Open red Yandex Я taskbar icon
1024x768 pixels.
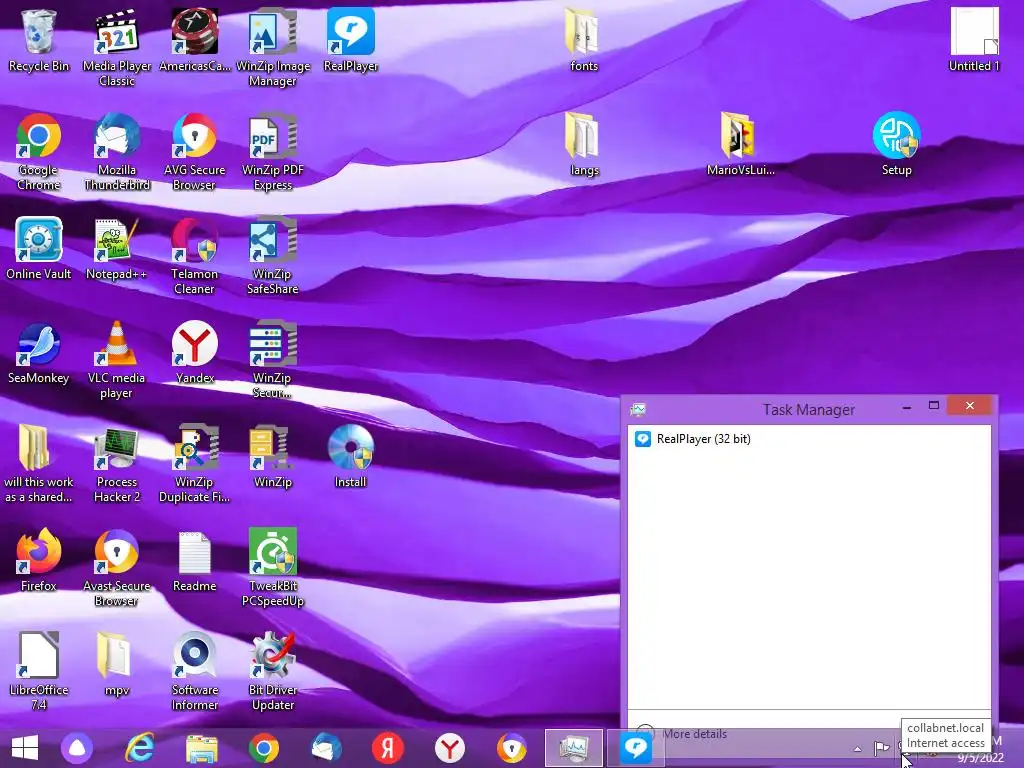(x=388, y=748)
